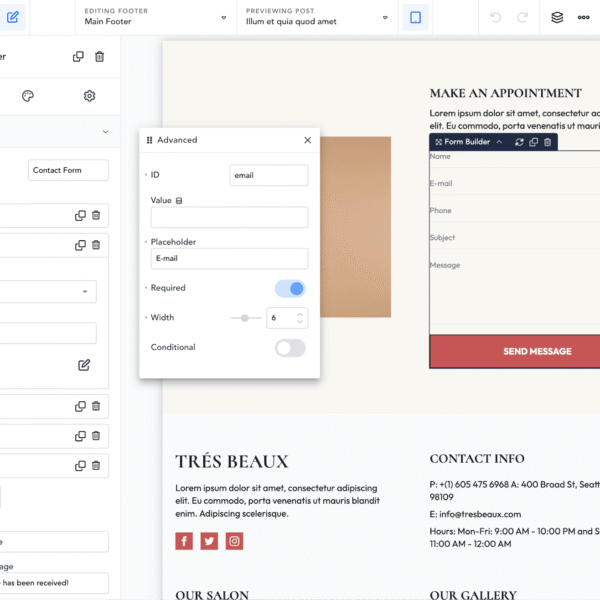600x600 pixels.
Task: Enable the Conditional toggle
Action: pyautogui.click(x=290, y=348)
